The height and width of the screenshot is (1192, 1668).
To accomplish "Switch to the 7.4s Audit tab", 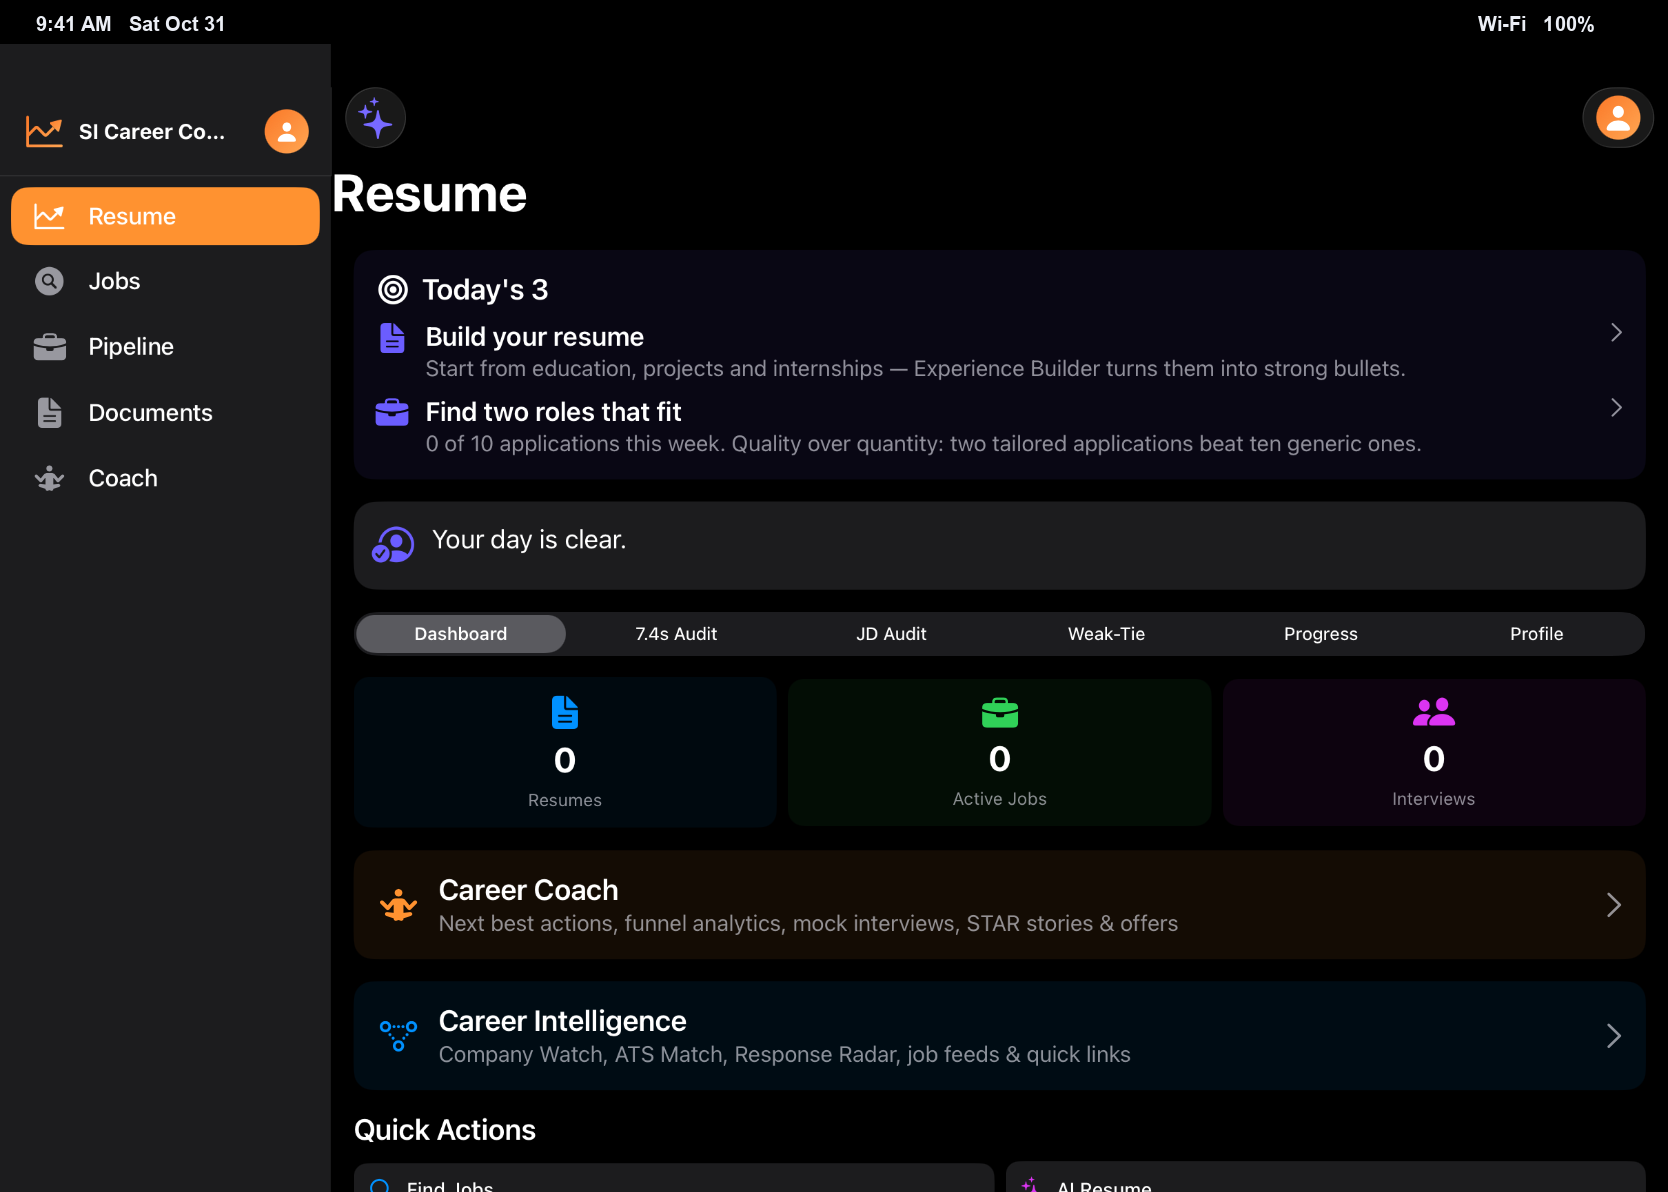I will 676,634.
